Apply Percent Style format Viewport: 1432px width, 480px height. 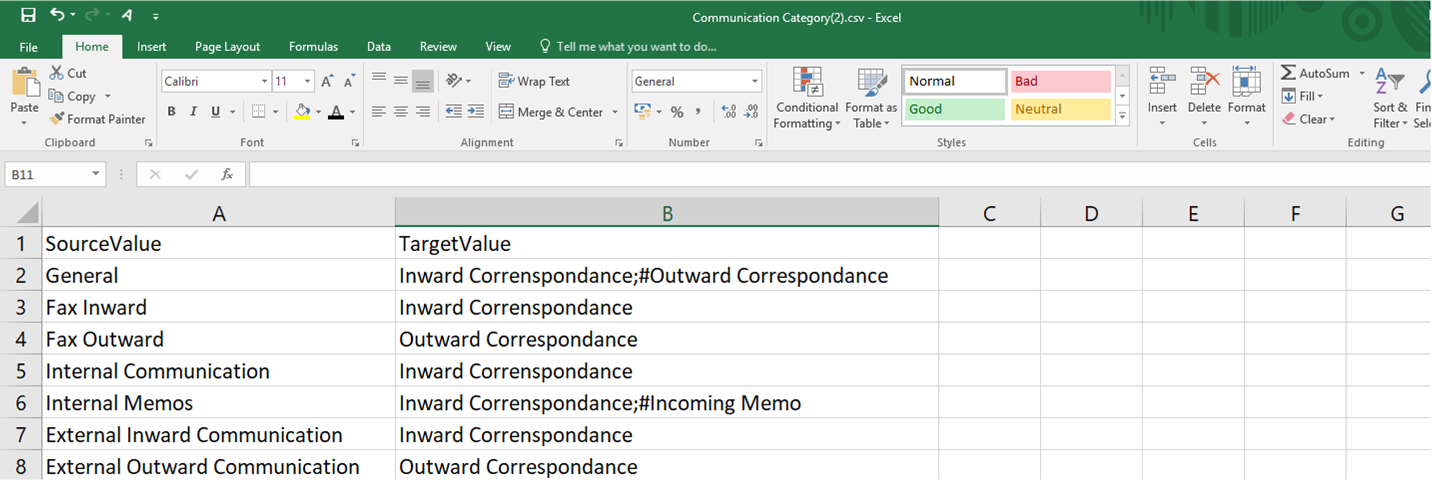pos(677,111)
